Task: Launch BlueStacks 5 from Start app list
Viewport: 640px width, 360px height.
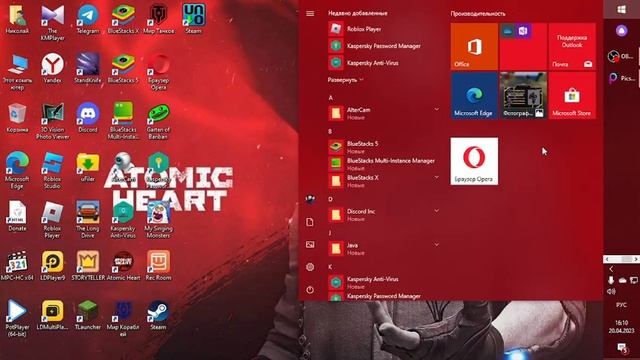Action: coord(384,147)
